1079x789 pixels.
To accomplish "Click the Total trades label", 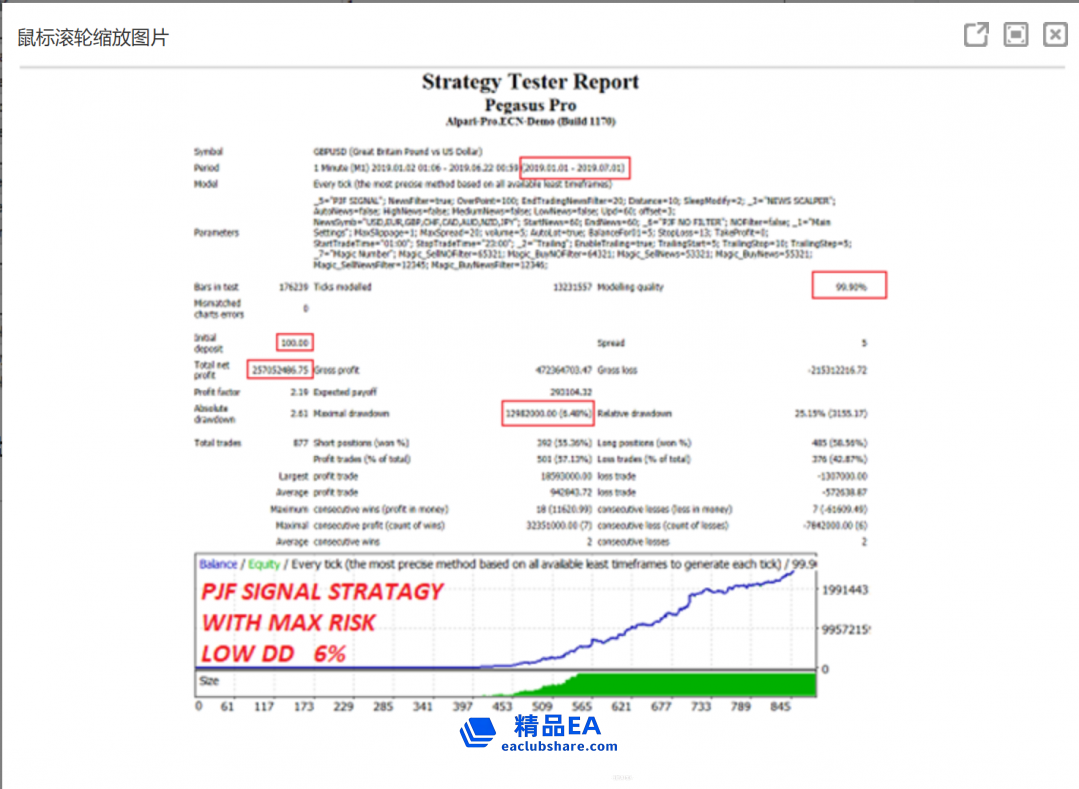I will click(217, 443).
